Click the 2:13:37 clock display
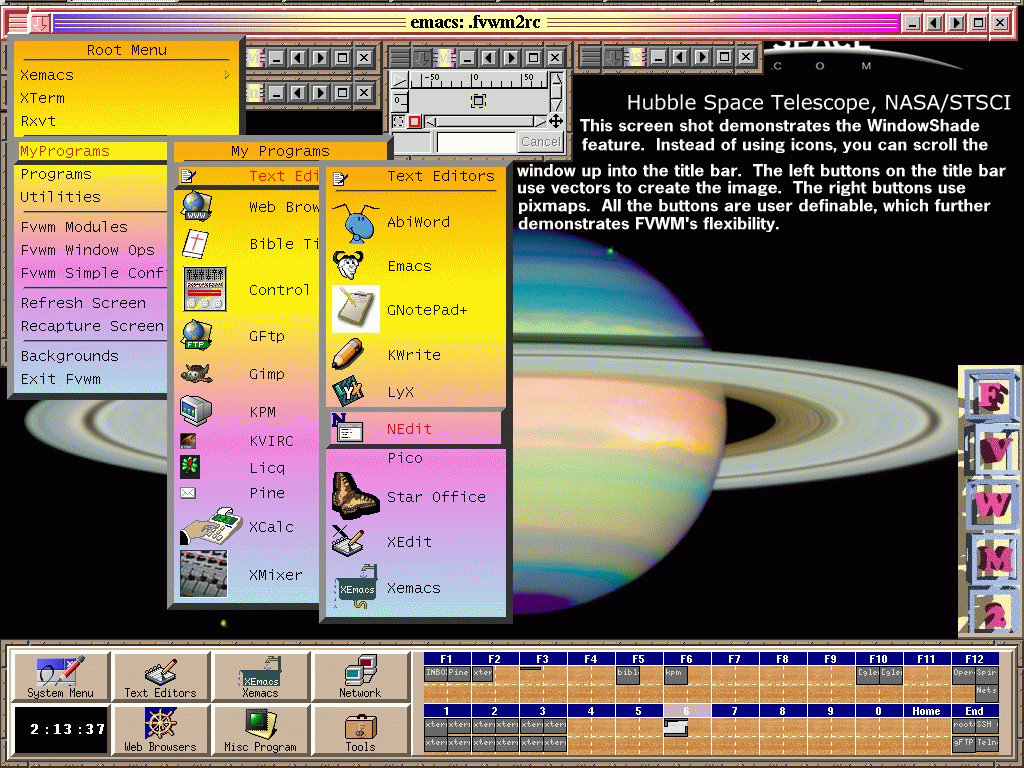This screenshot has width=1024, height=768. [x=61, y=729]
